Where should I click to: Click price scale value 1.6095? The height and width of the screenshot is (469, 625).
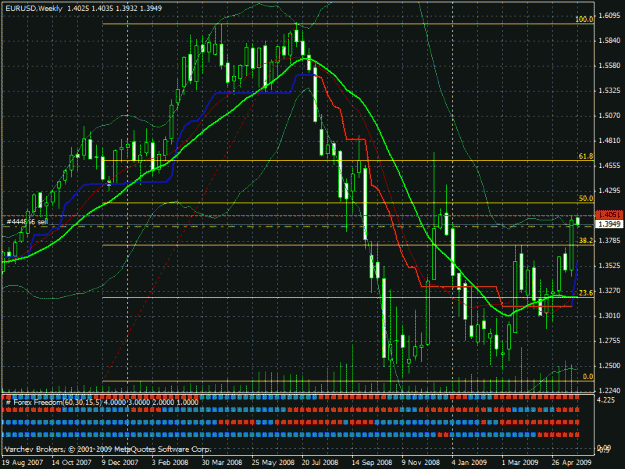[x=610, y=16]
